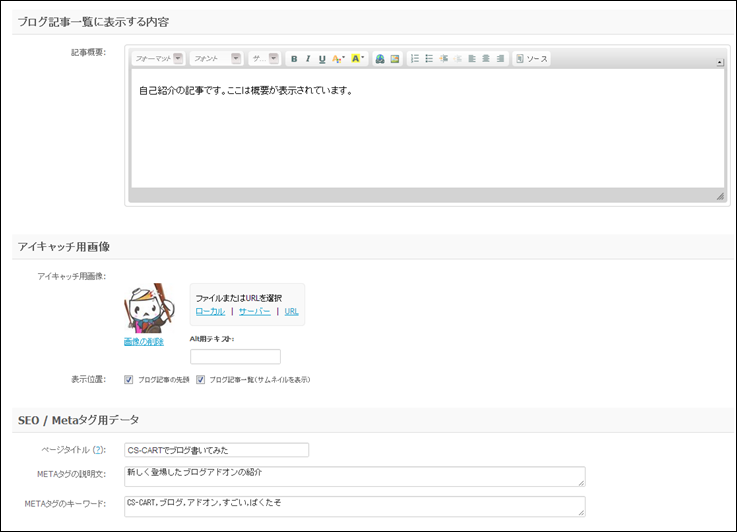This screenshot has height=532, width=737.
Task: Click the insert link globe icon
Action: 380,59
